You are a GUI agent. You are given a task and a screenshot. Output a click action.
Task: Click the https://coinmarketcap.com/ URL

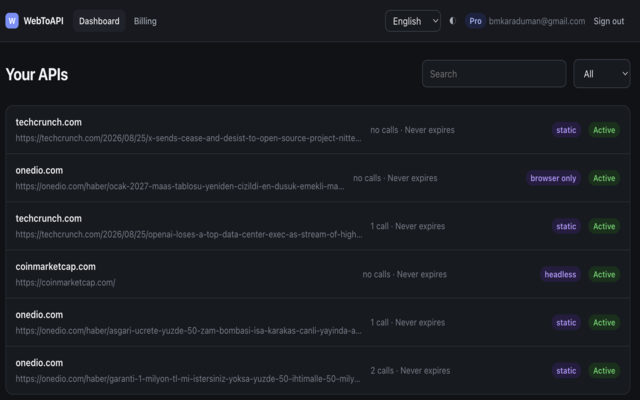(65, 282)
